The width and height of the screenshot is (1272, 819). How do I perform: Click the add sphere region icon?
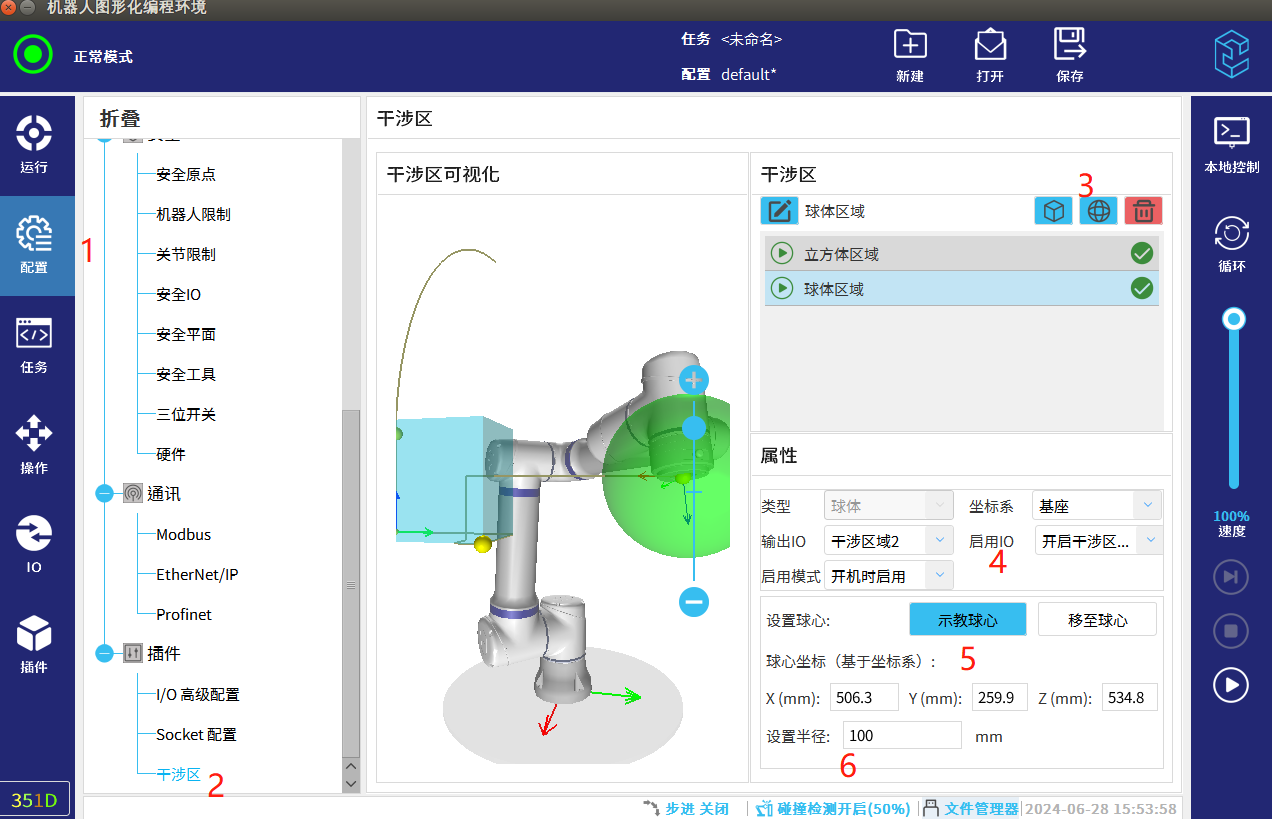(1098, 211)
